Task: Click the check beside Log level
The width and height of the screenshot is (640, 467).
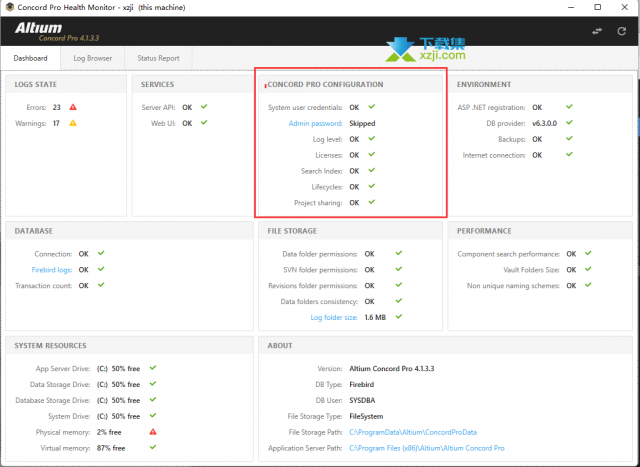Action: pyautogui.click(x=371, y=138)
